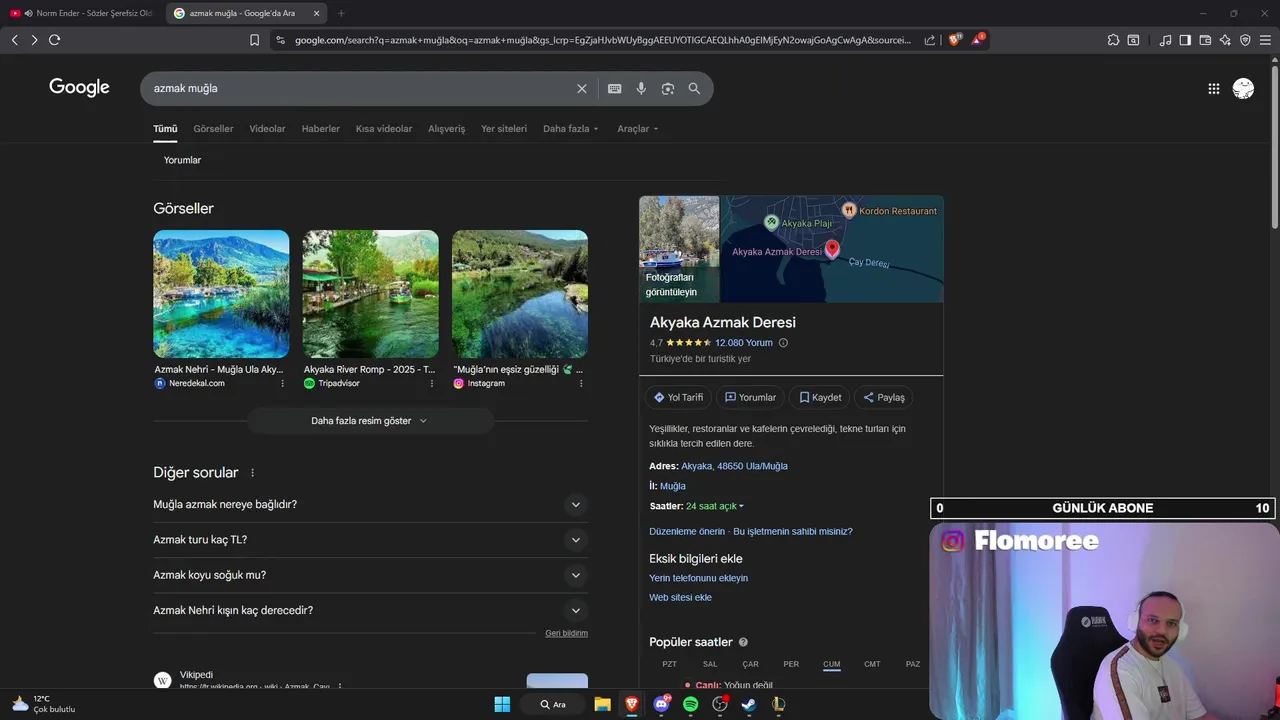Switch to the Kısa videolar tab
Viewport: 1280px width, 720px height.
384,129
